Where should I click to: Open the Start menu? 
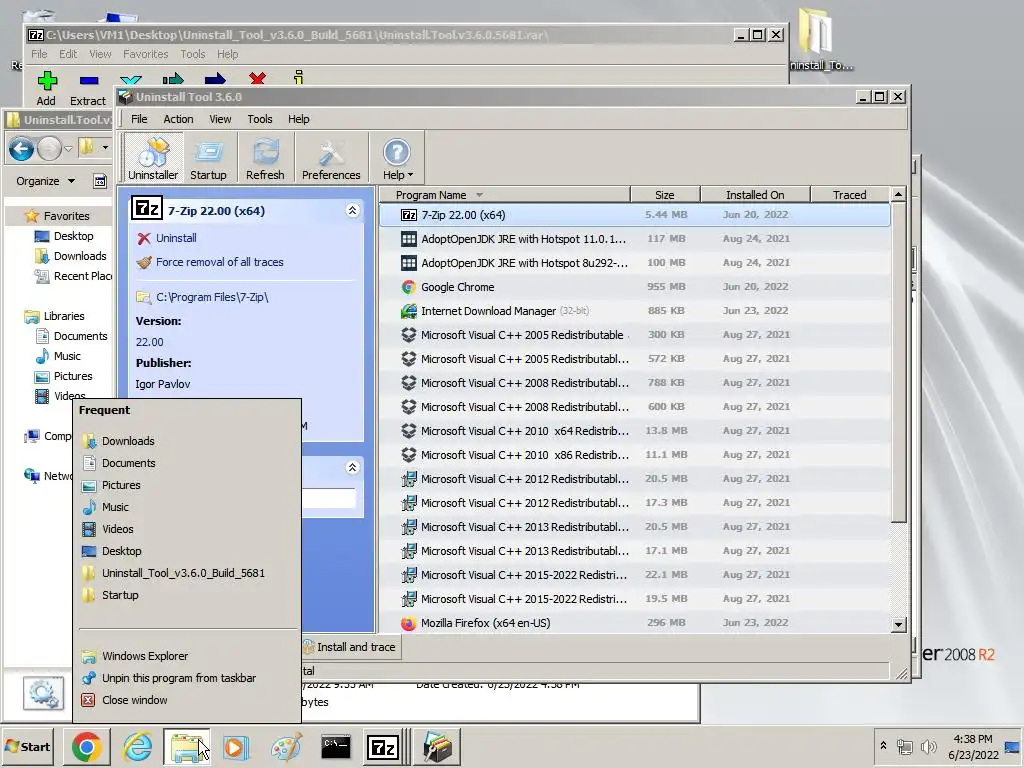27,746
